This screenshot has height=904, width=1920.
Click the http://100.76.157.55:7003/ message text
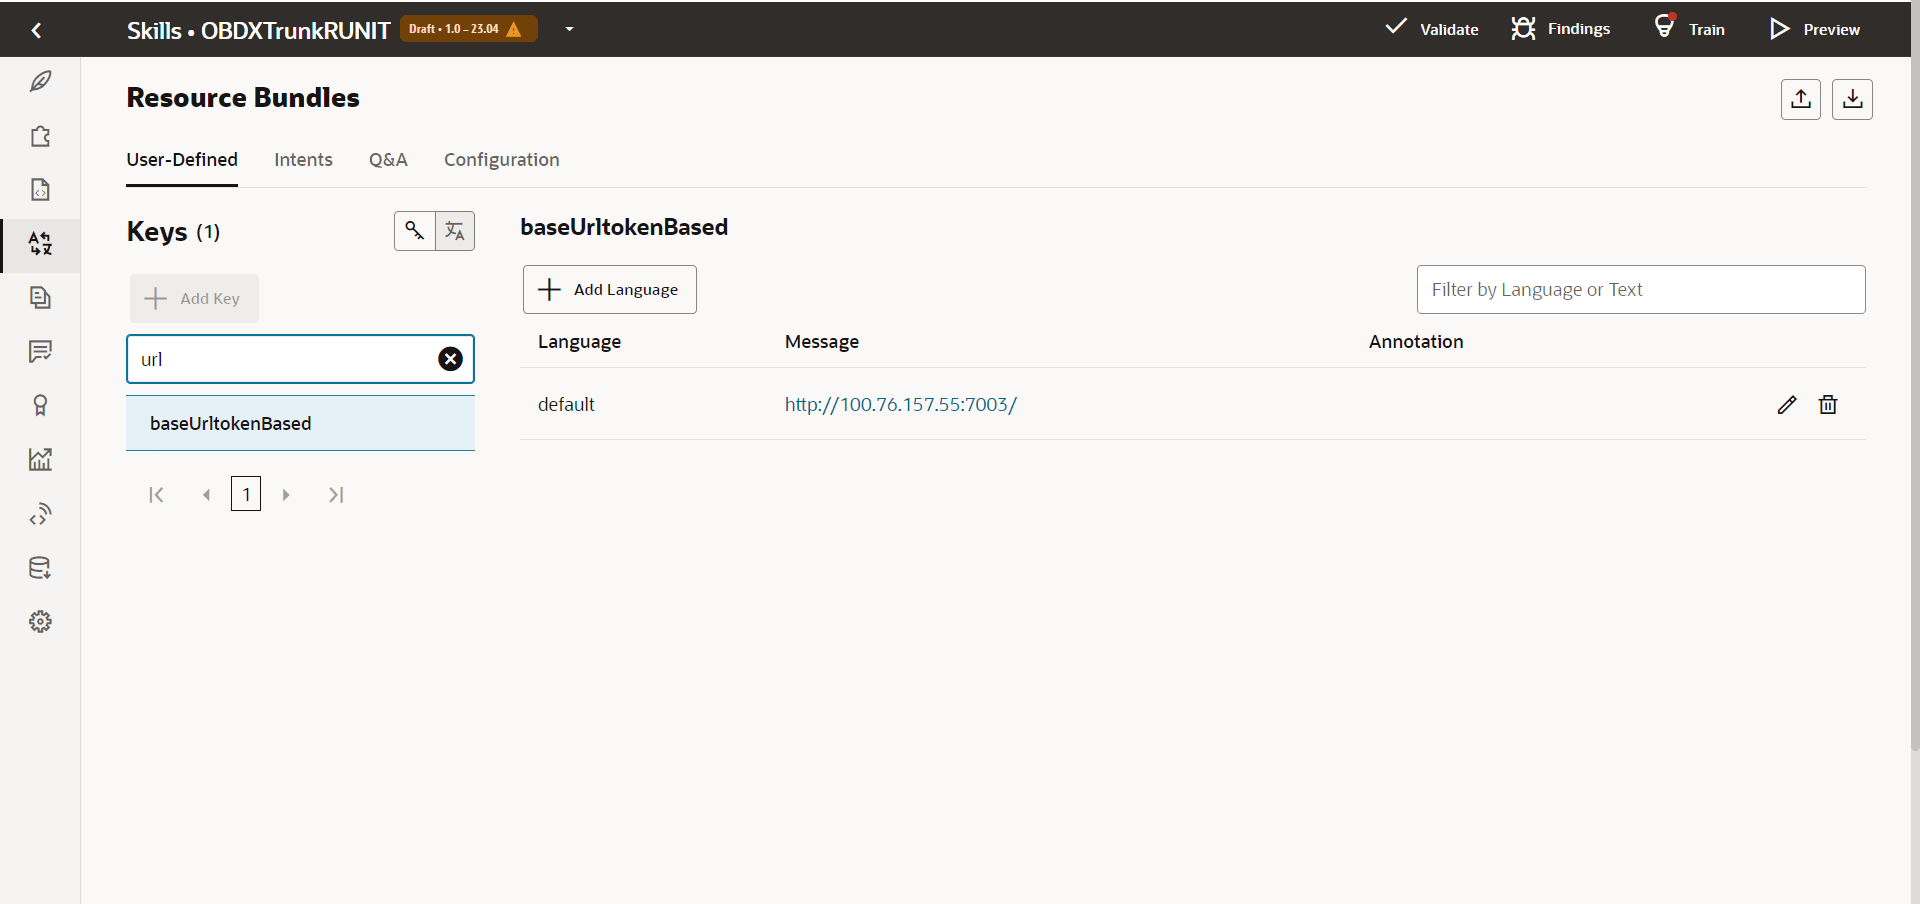point(901,405)
